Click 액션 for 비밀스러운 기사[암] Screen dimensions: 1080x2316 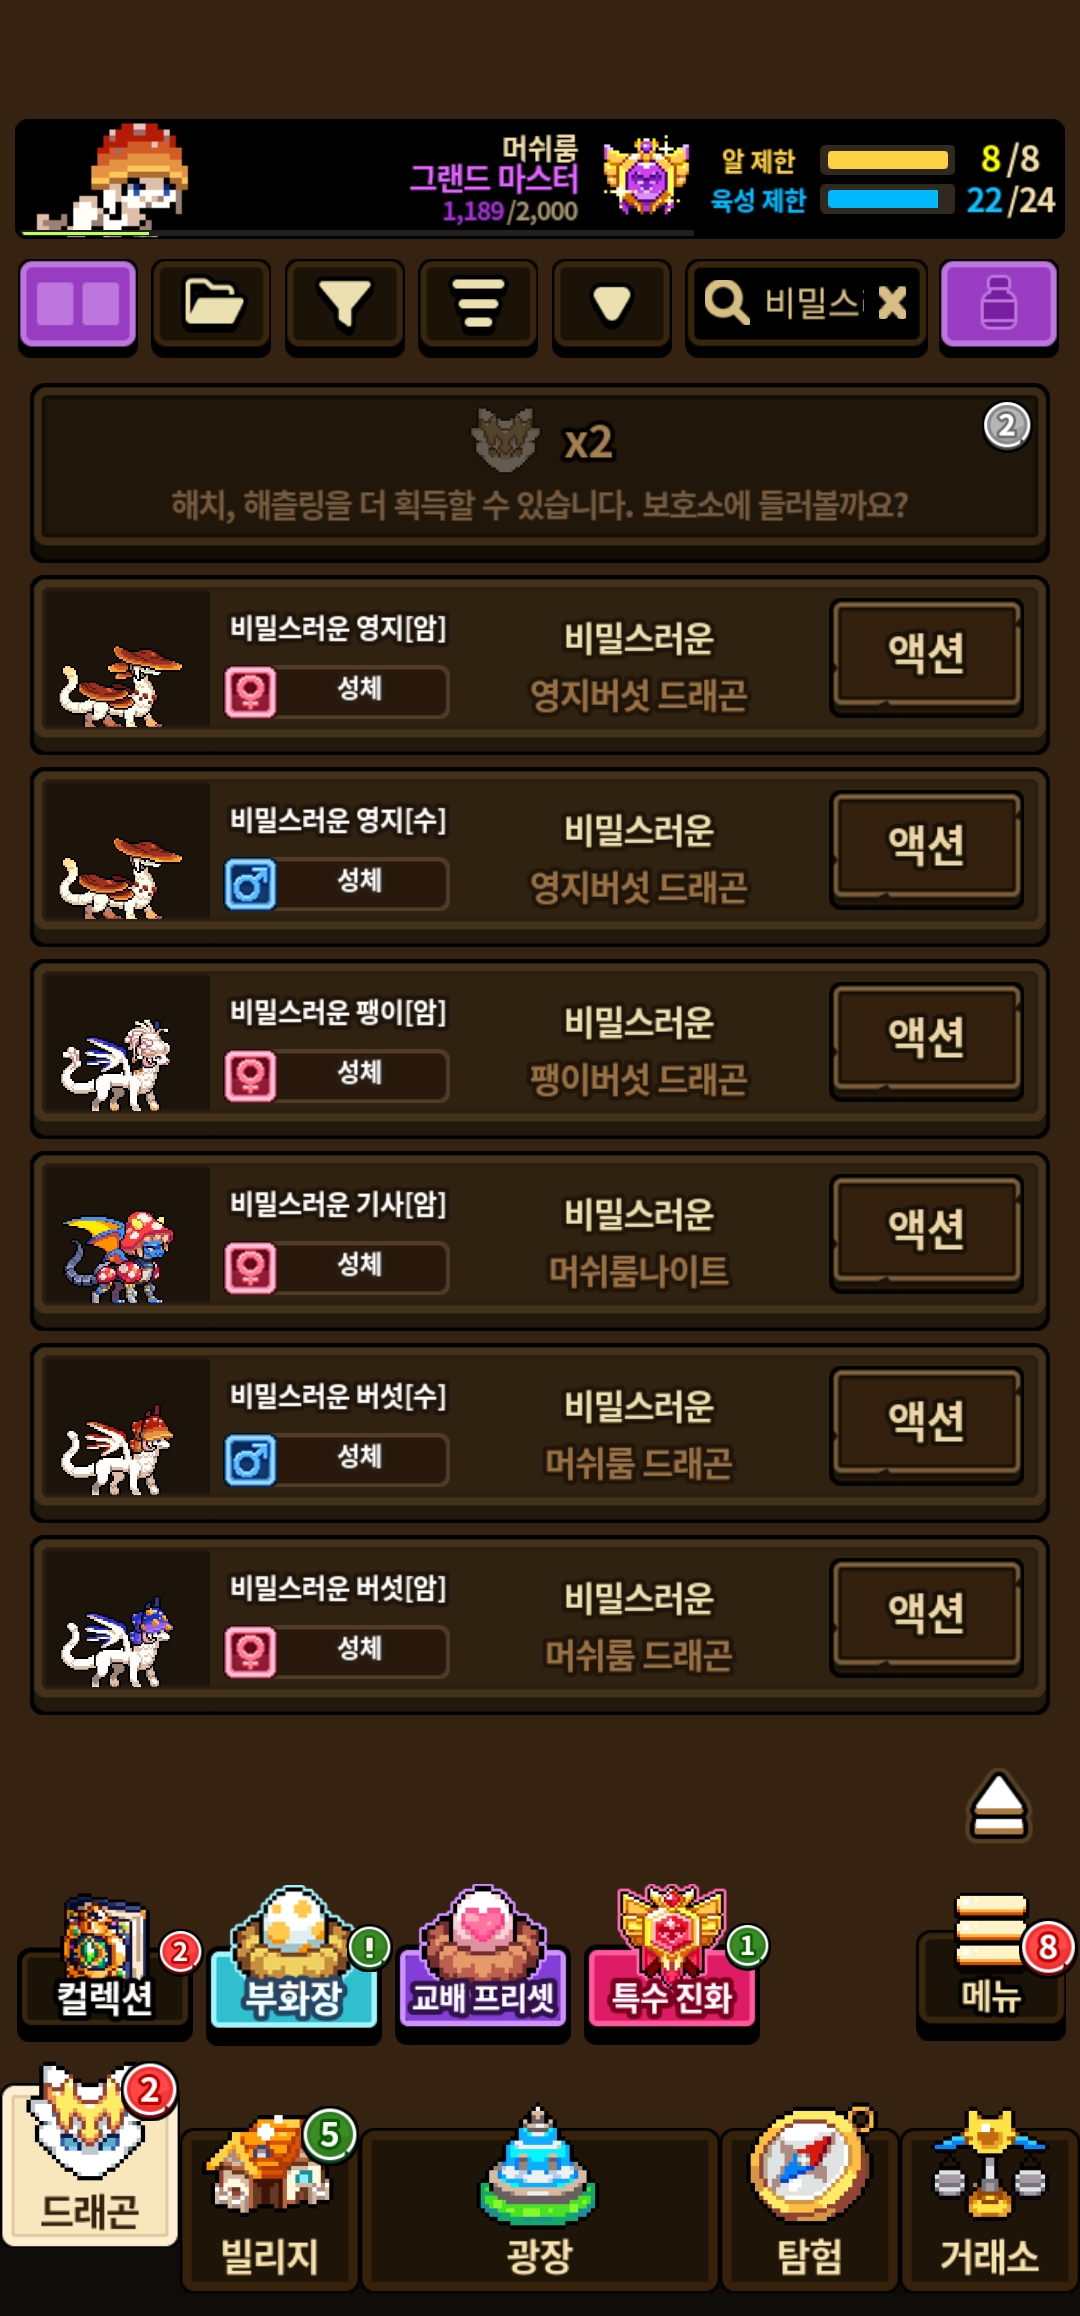tap(927, 1232)
